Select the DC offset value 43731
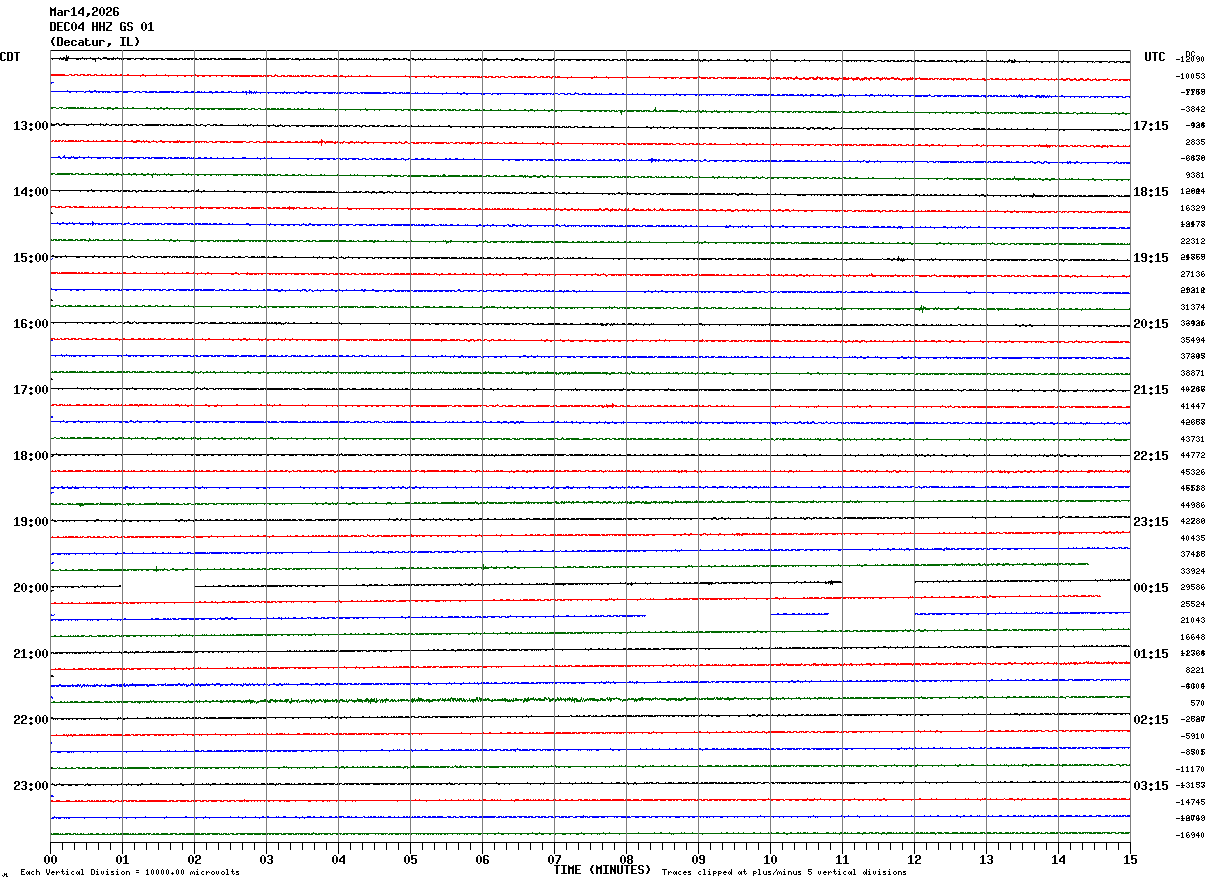The width and height of the screenshot is (1210, 886). 1193,439
